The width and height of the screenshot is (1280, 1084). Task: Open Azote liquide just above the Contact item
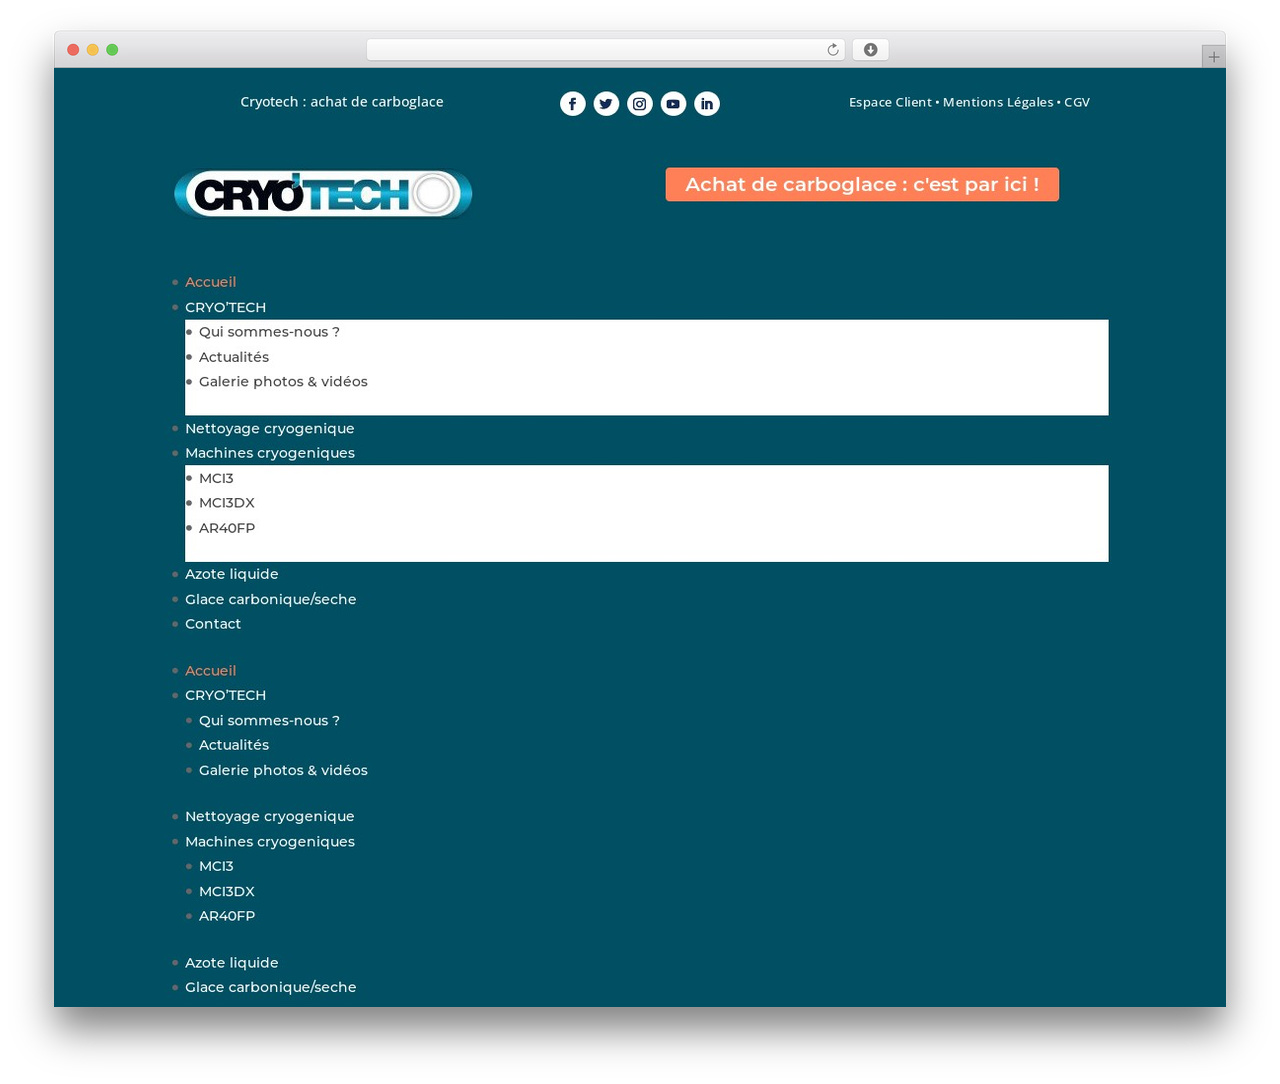pyautogui.click(x=232, y=574)
